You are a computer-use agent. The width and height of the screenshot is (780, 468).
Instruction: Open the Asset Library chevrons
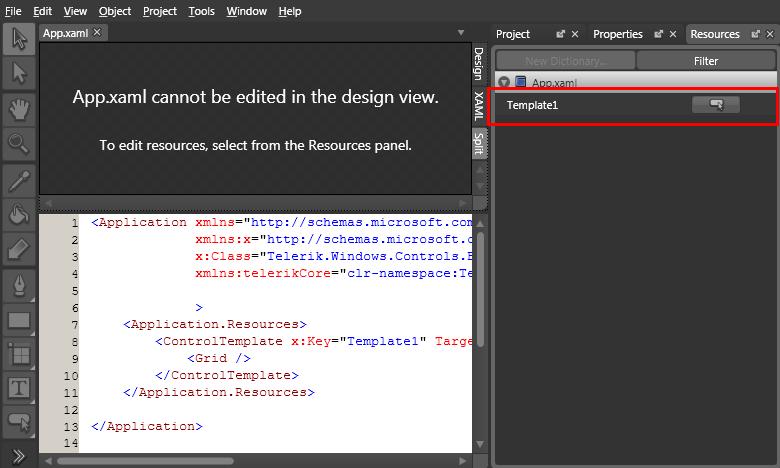(x=18, y=456)
